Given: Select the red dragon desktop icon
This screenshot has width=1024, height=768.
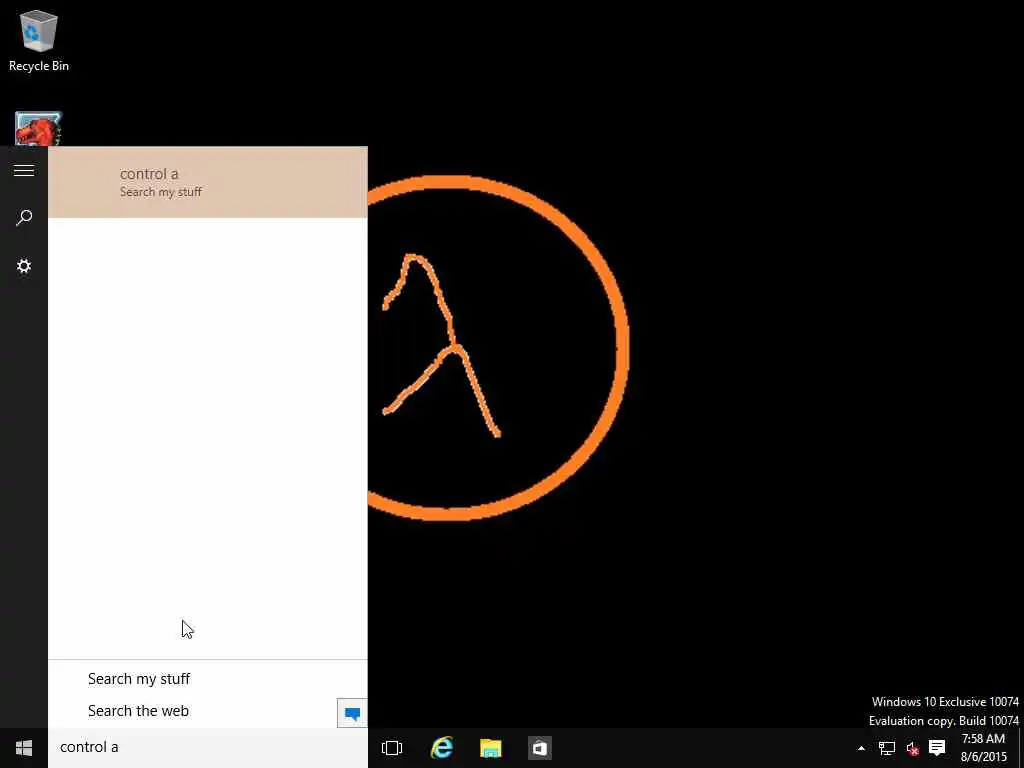Looking at the screenshot, I should click(x=38, y=129).
